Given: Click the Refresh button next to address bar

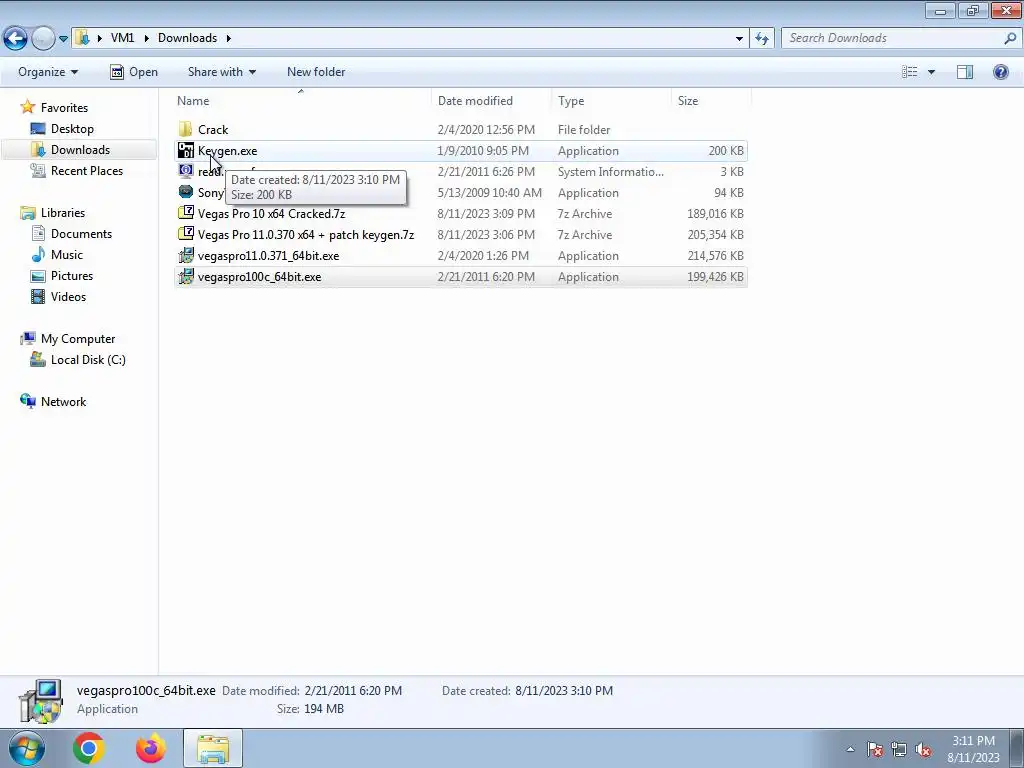Looking at the screenshot, I should click(761, 39).
